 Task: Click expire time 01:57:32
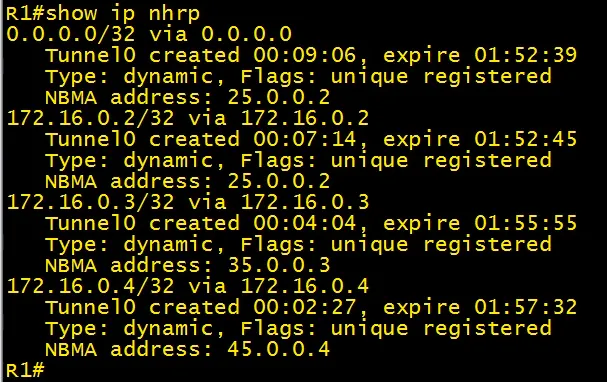click(526, 307)
